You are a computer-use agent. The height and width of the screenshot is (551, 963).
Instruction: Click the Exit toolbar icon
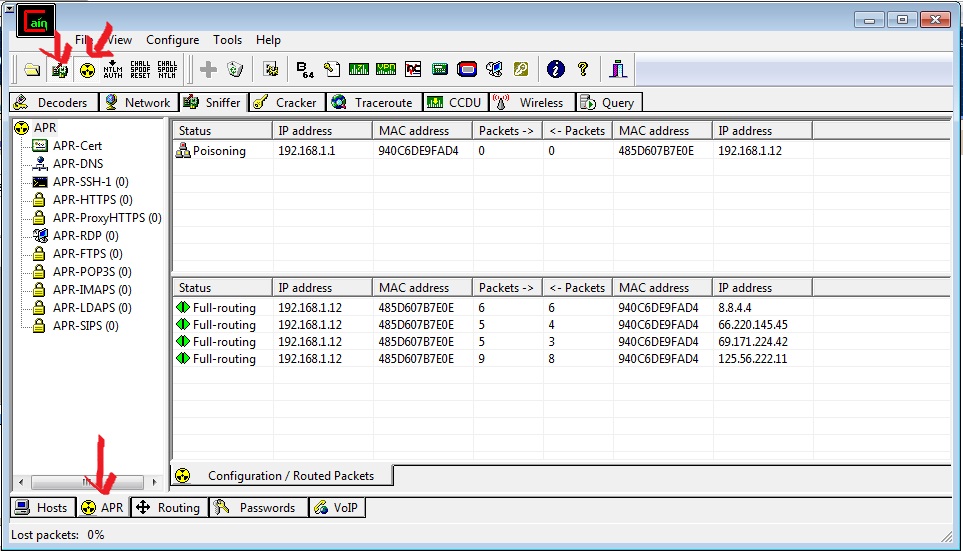coord(618,69)
